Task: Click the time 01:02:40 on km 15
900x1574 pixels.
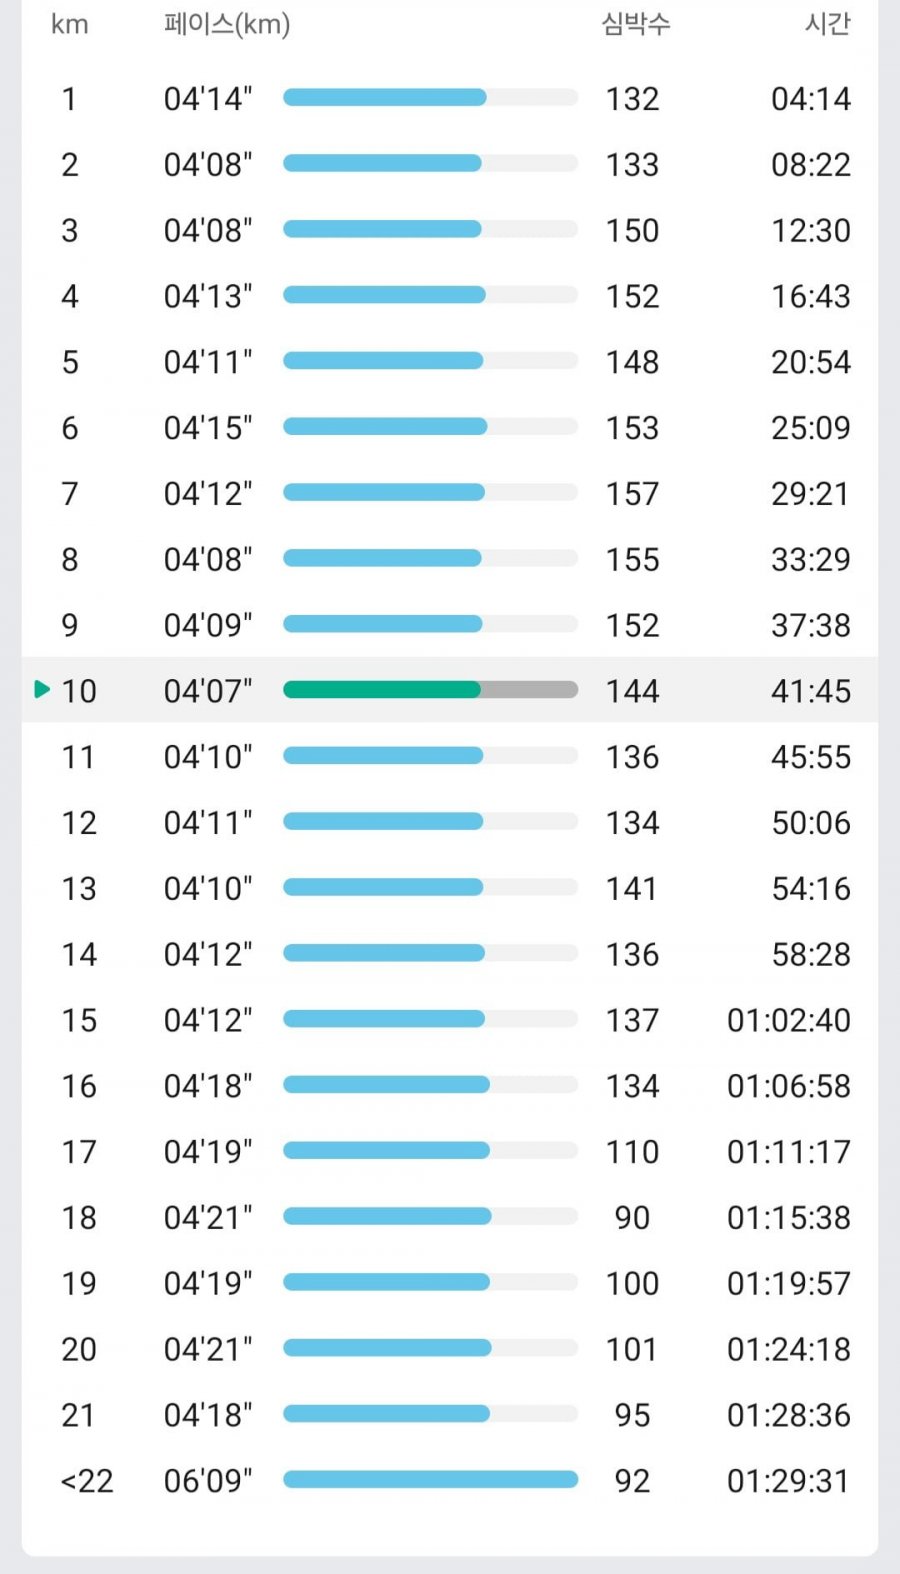Action: coord(789,1020)
